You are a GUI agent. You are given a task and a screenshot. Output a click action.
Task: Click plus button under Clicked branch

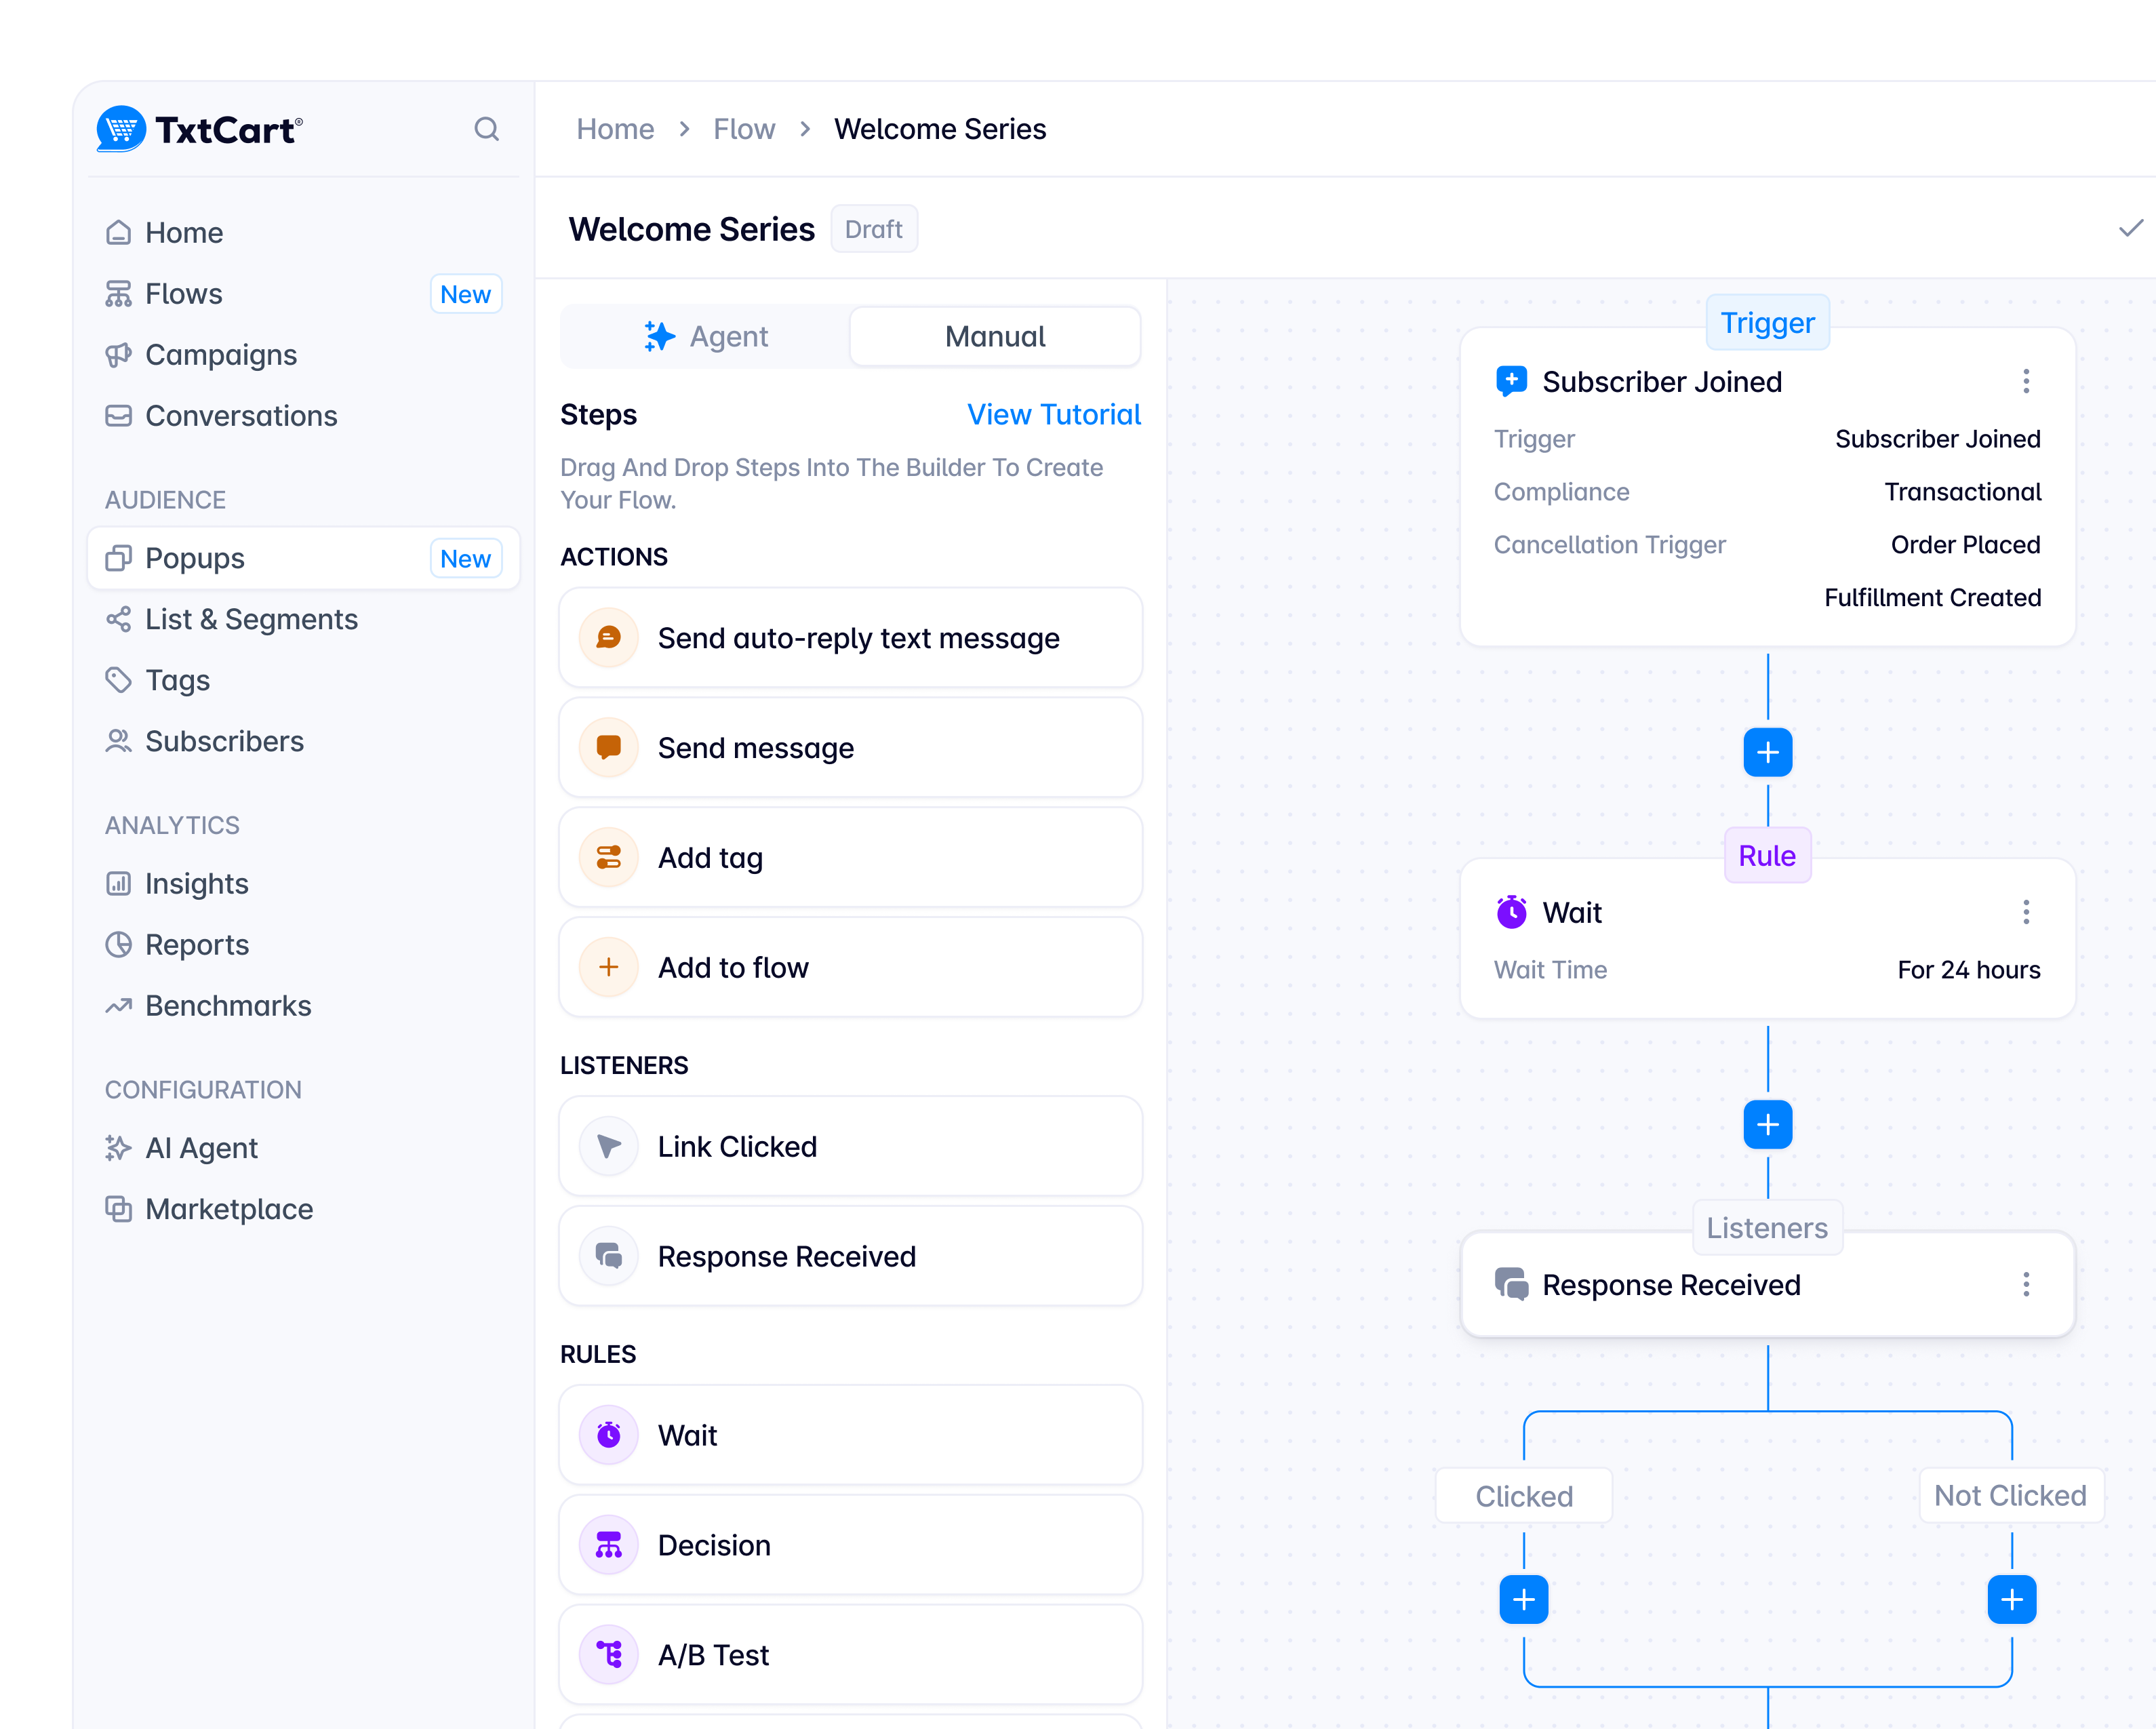1523,1599
